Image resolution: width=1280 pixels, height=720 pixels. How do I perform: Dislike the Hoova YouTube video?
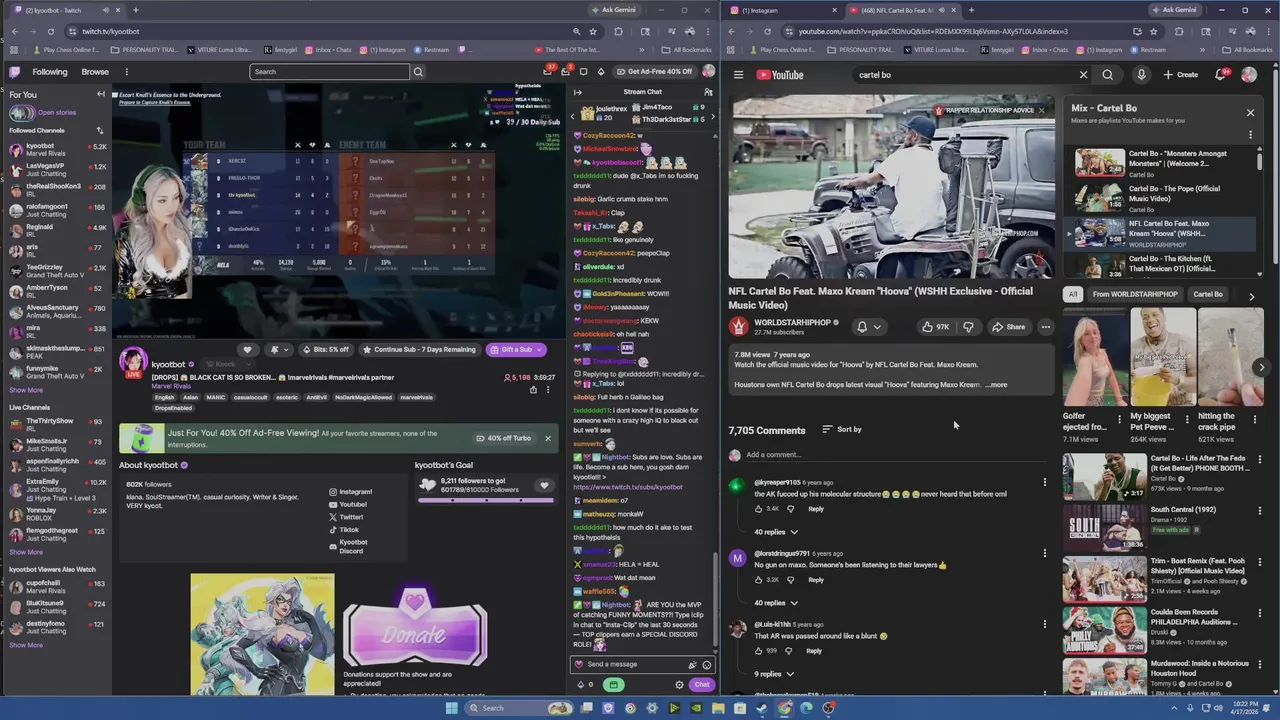(968, 327)
